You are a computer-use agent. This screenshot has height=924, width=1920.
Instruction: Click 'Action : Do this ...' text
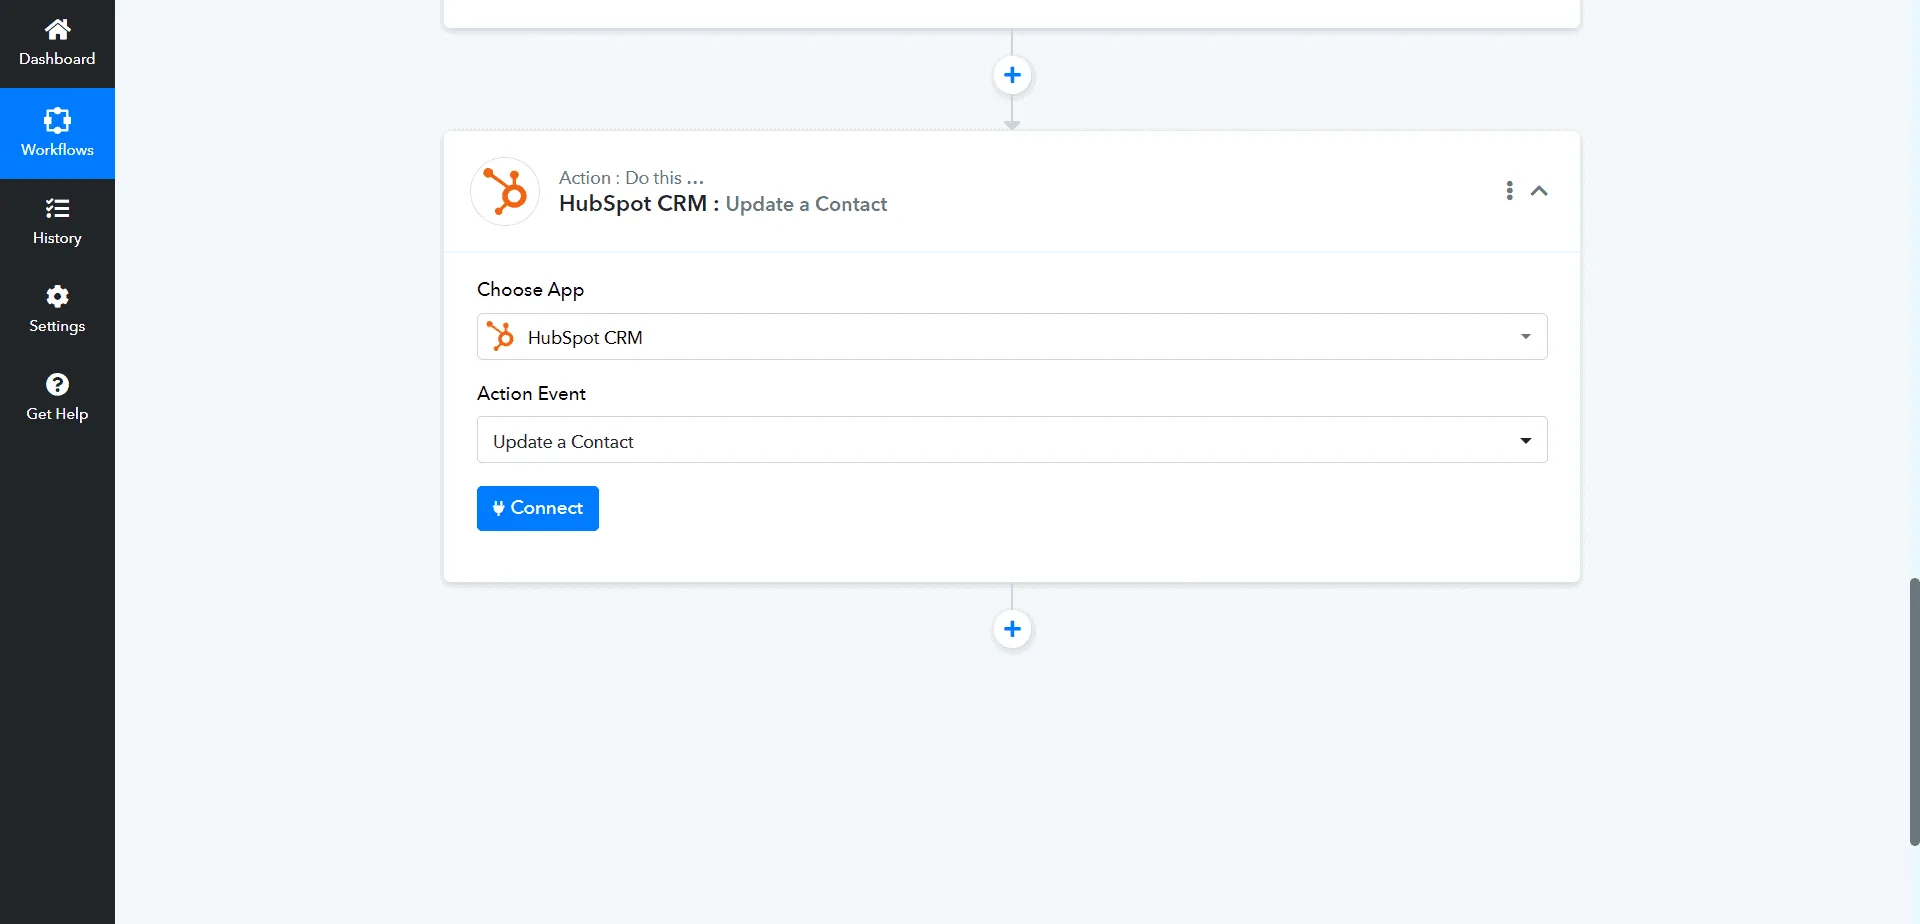(x=632, y=178)
